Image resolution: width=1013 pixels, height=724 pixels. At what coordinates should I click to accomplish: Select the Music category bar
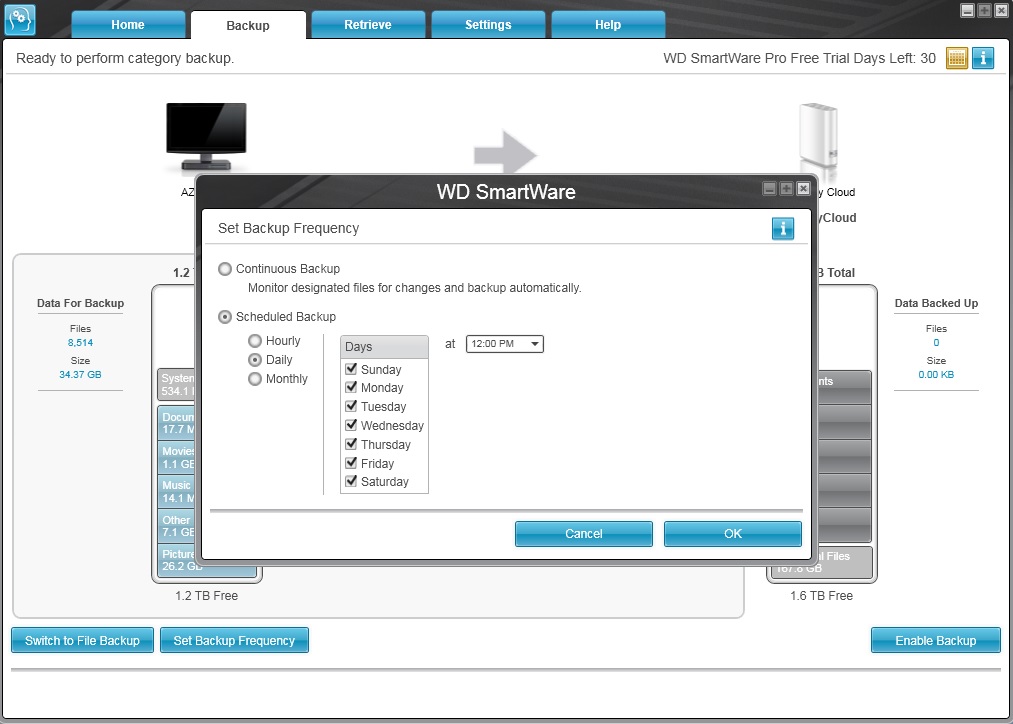coord(177,491)
